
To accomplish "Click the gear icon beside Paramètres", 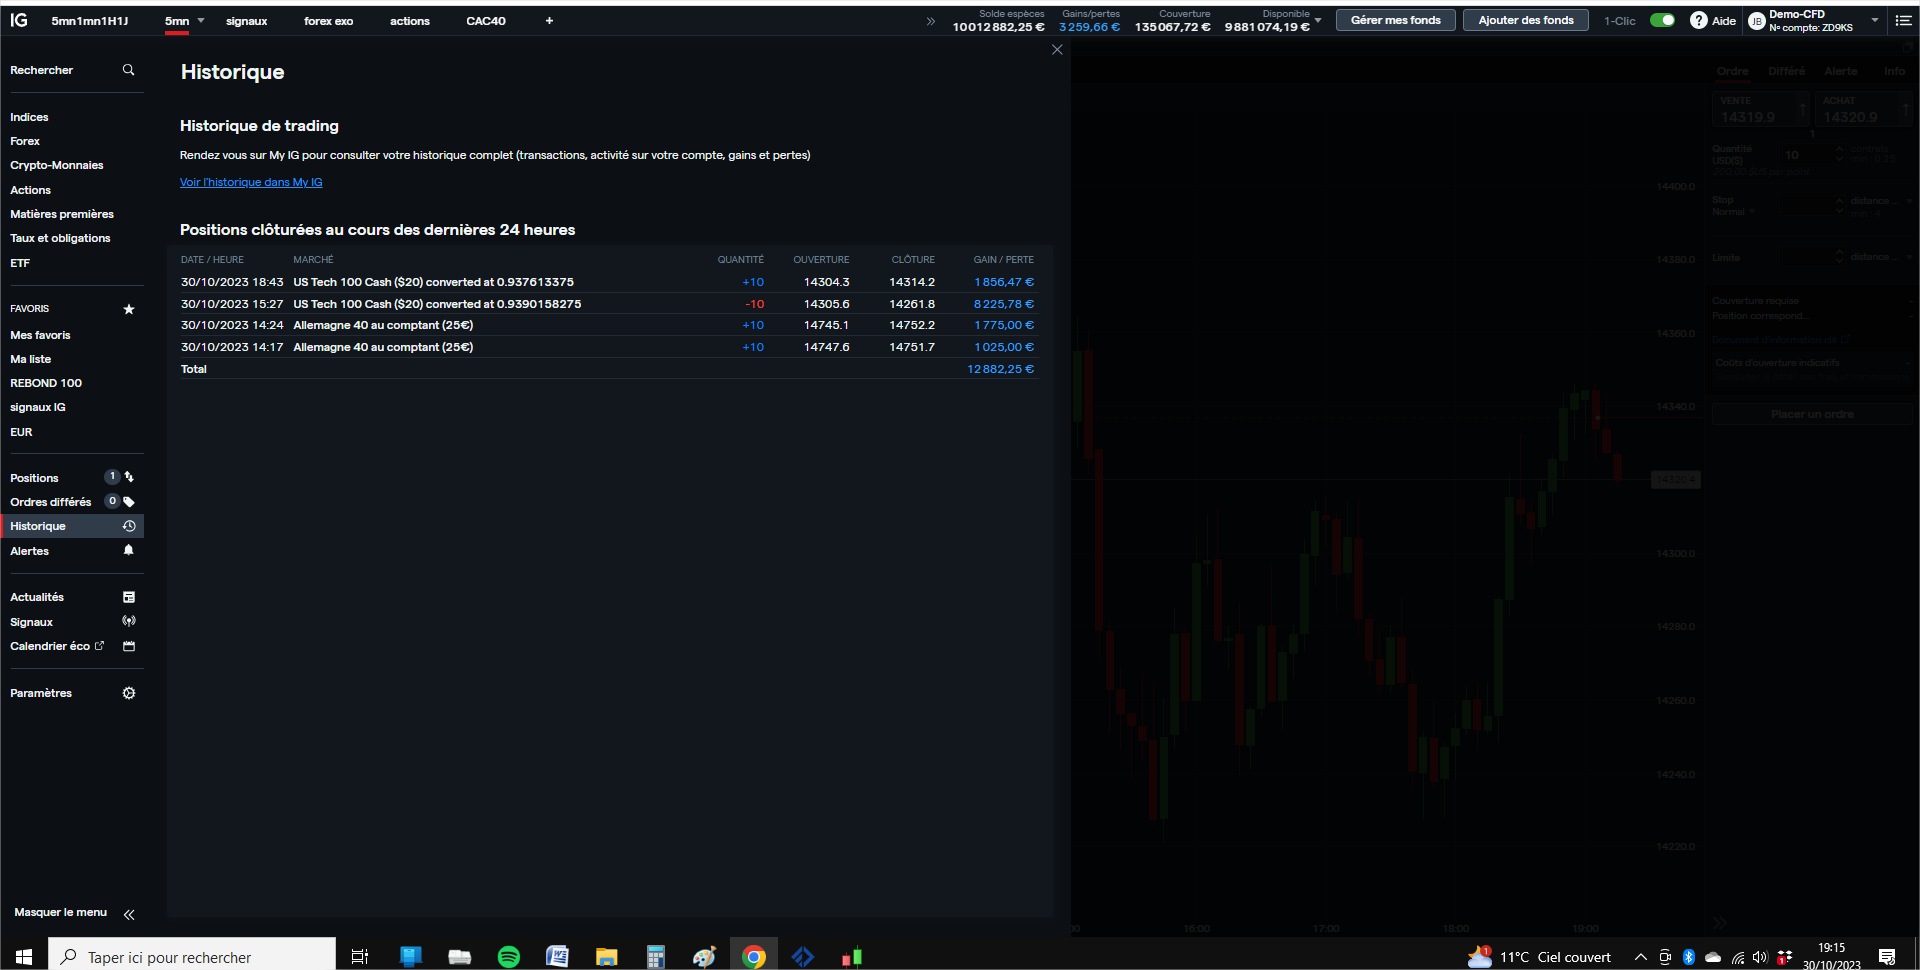I will (129, 693).
